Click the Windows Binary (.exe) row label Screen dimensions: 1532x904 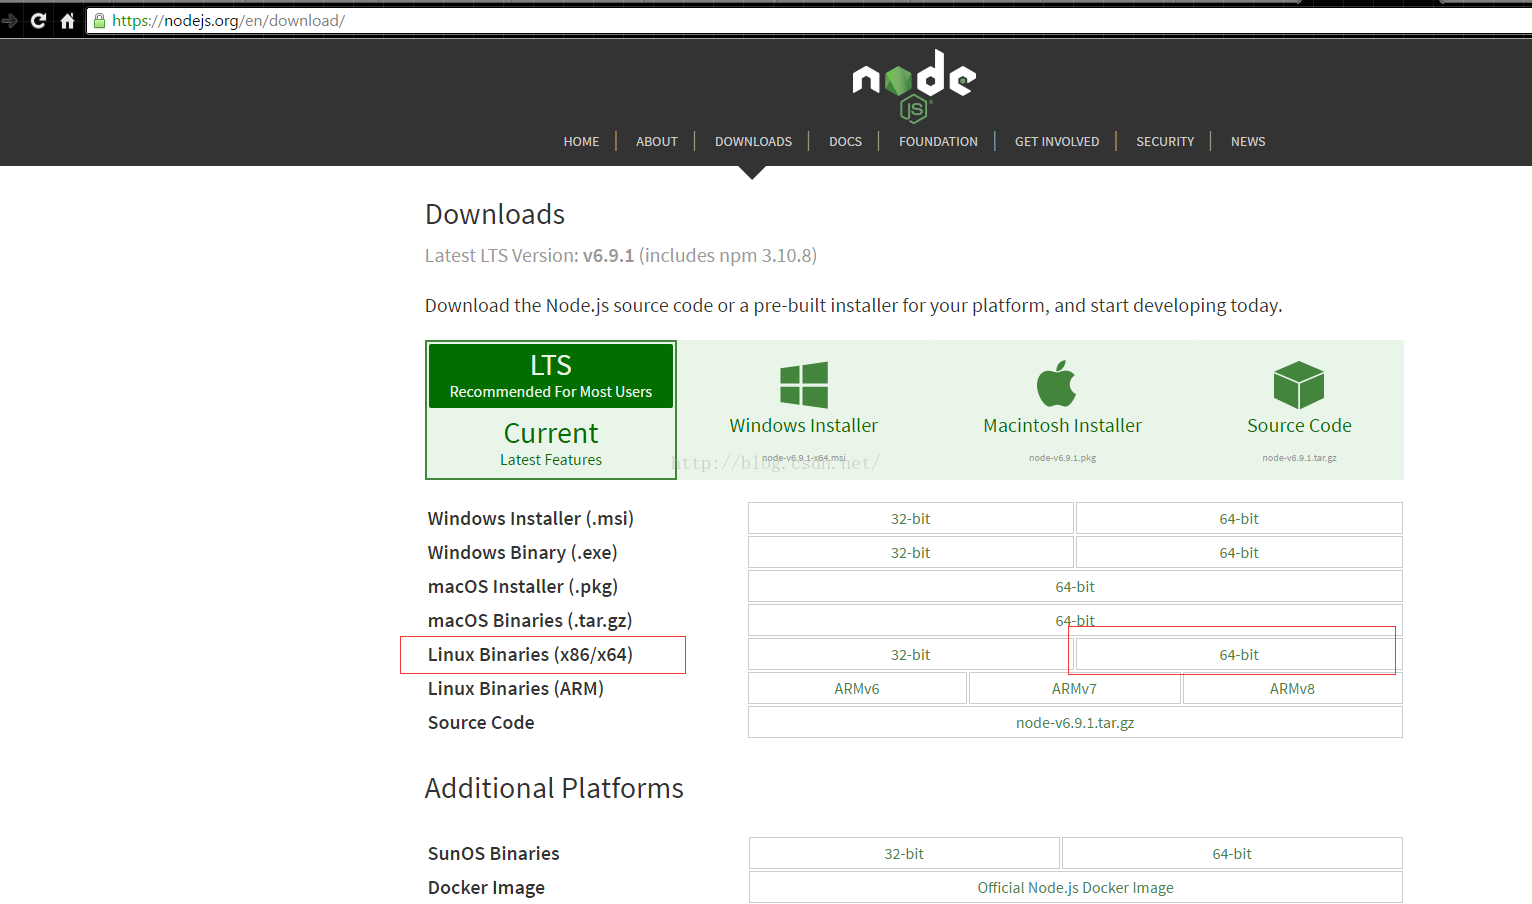tap(523, 553)
